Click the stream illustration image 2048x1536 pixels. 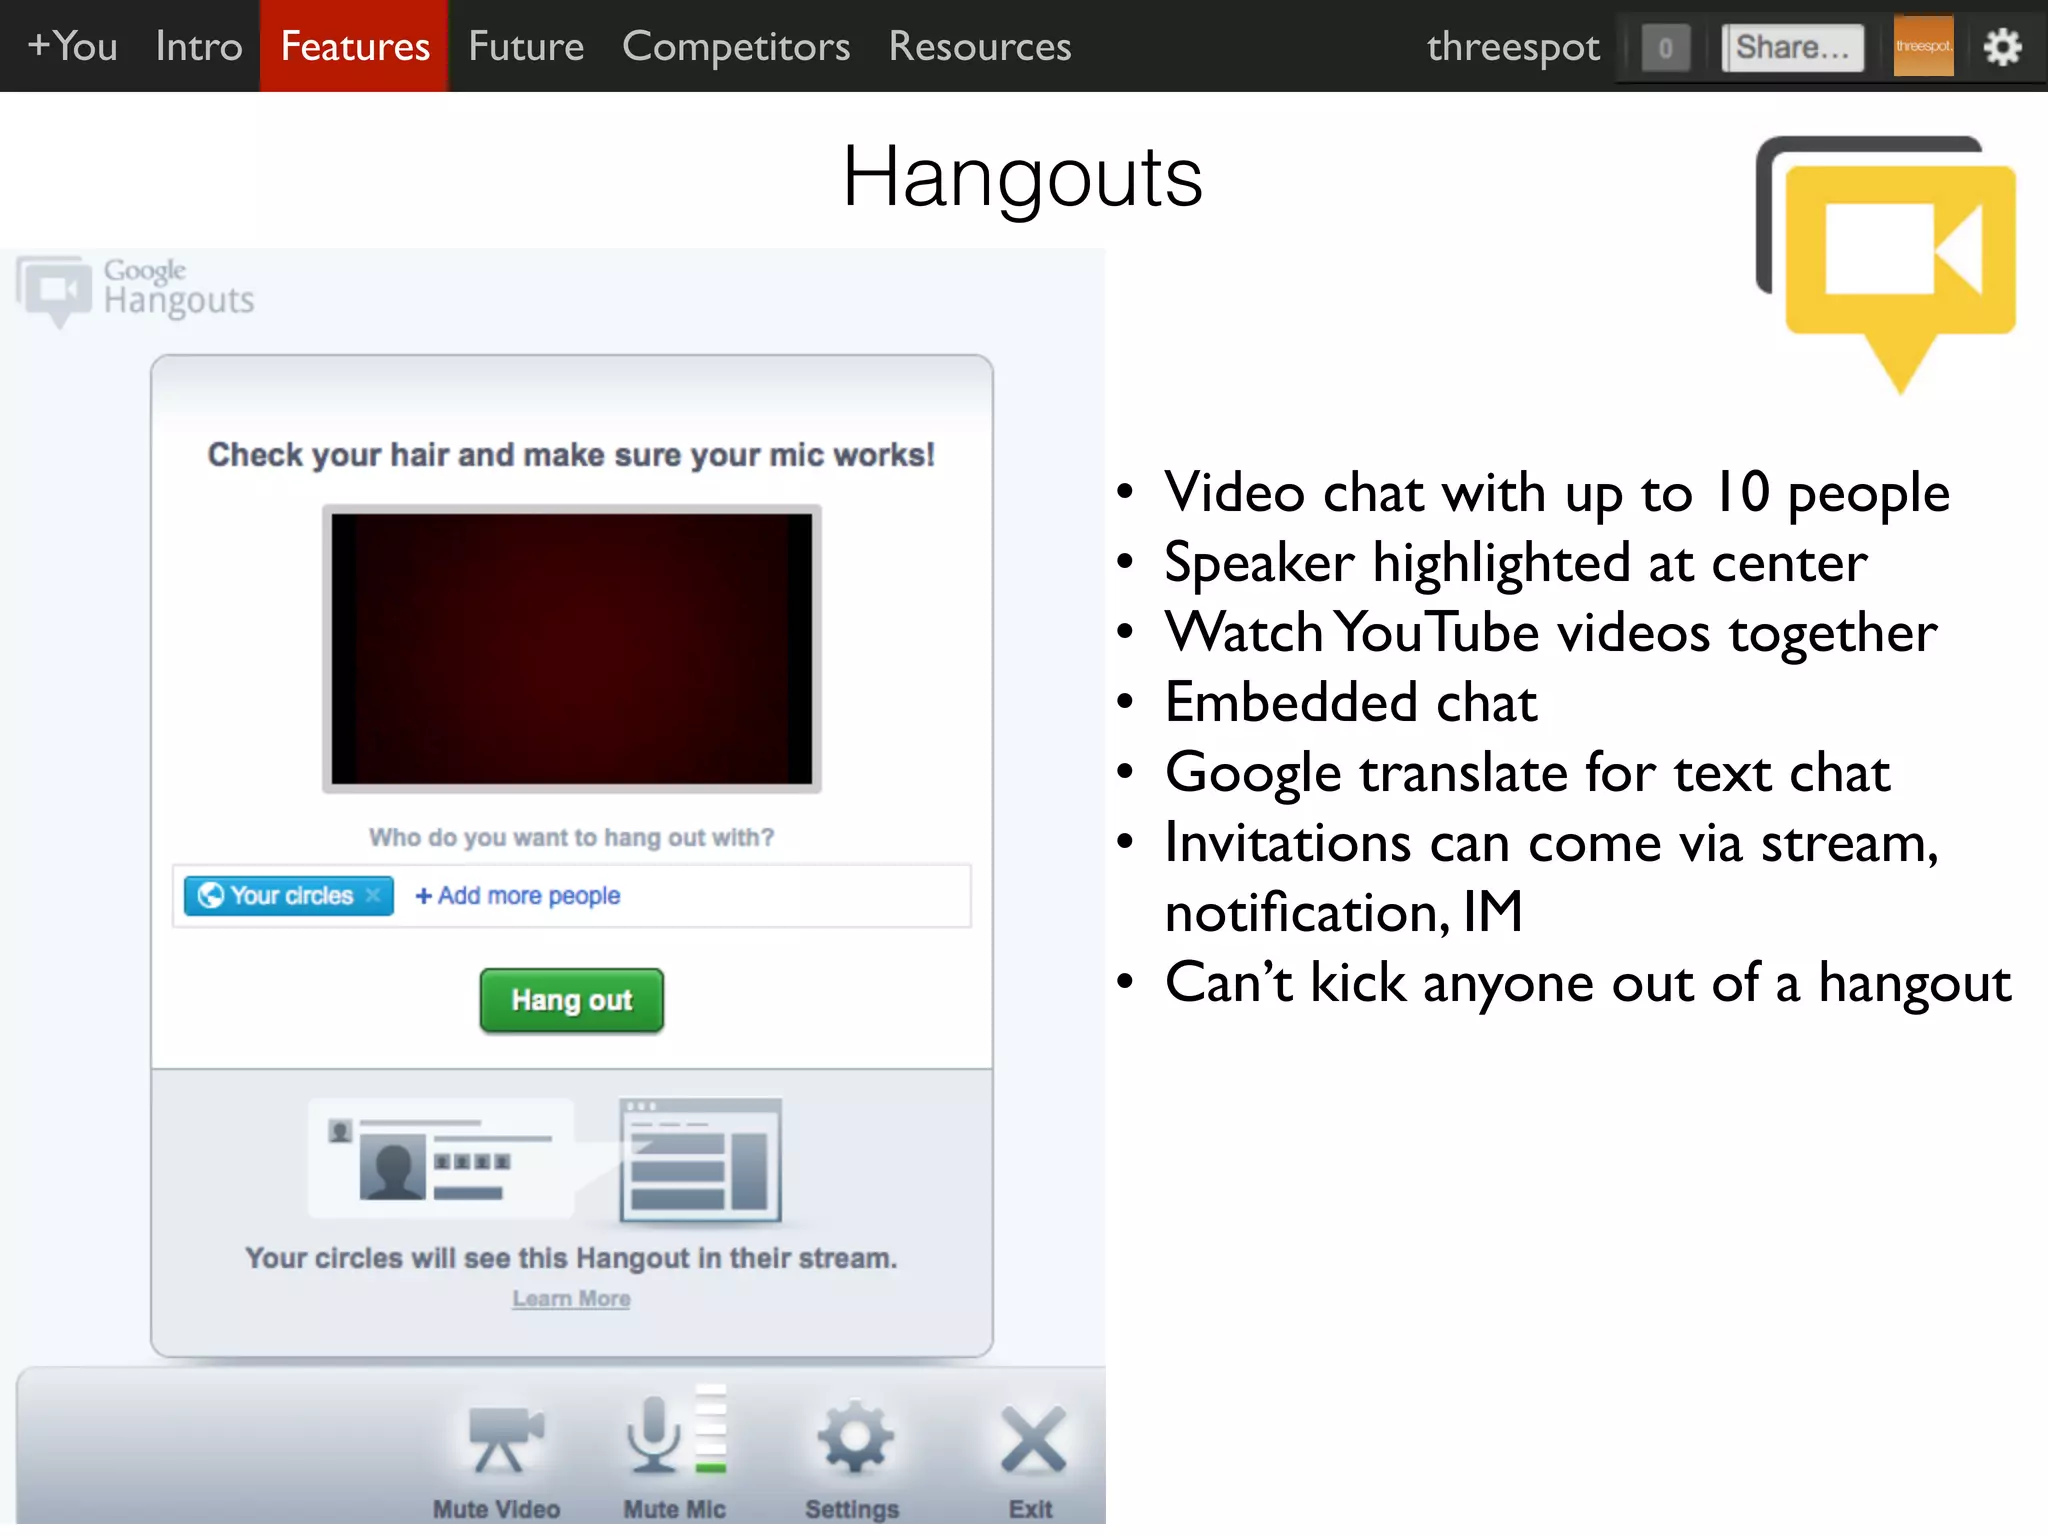click(x=546, y=1160)
